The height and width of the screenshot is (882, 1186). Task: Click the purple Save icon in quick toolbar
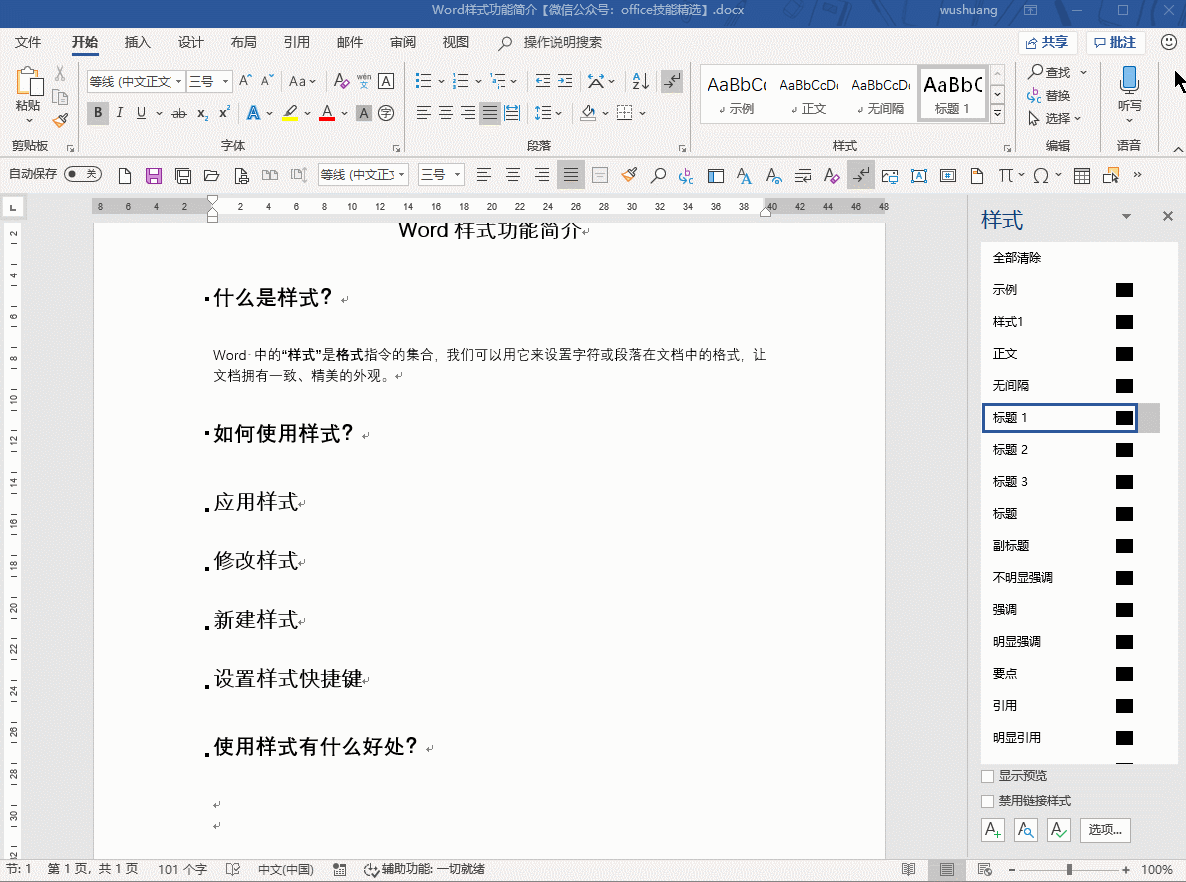coord(154,176)
